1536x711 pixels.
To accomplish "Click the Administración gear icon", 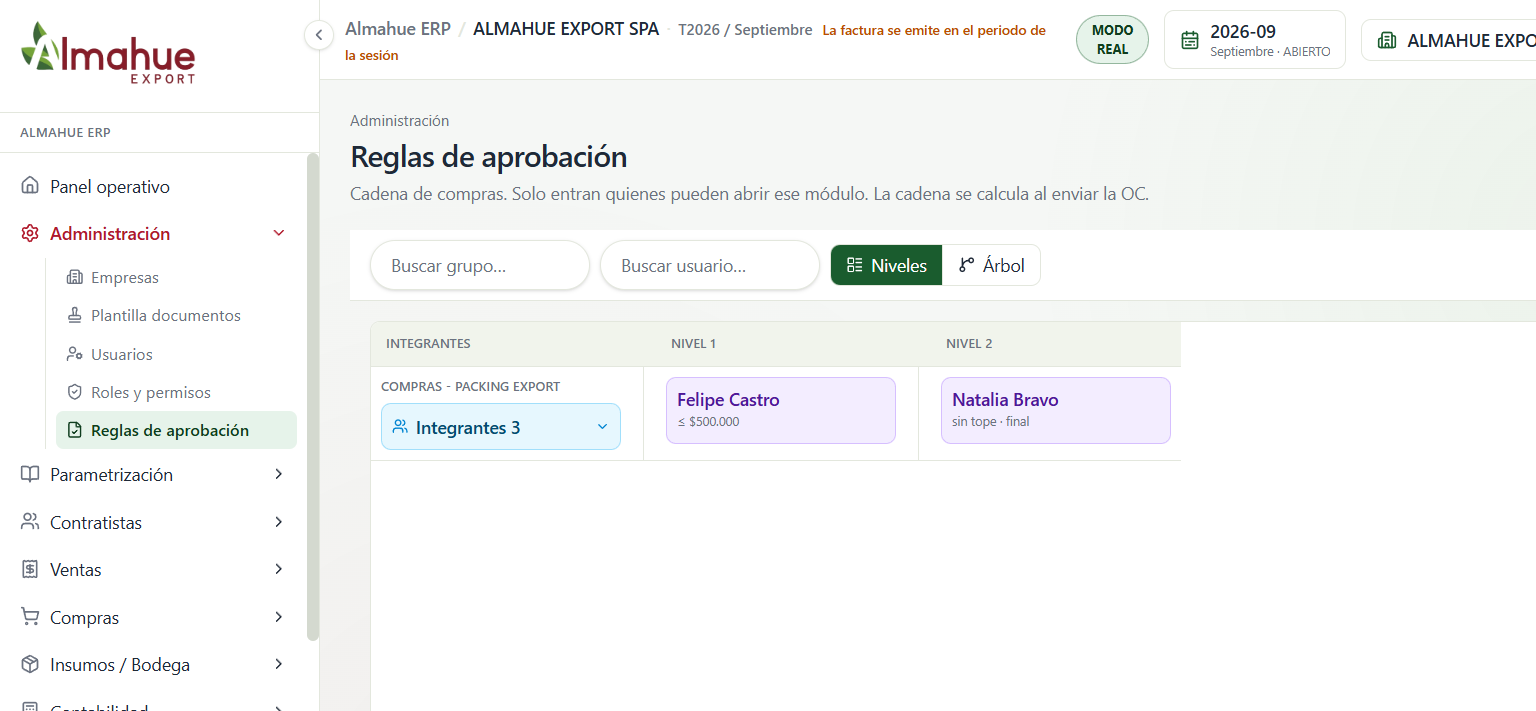I will (30, 233).
